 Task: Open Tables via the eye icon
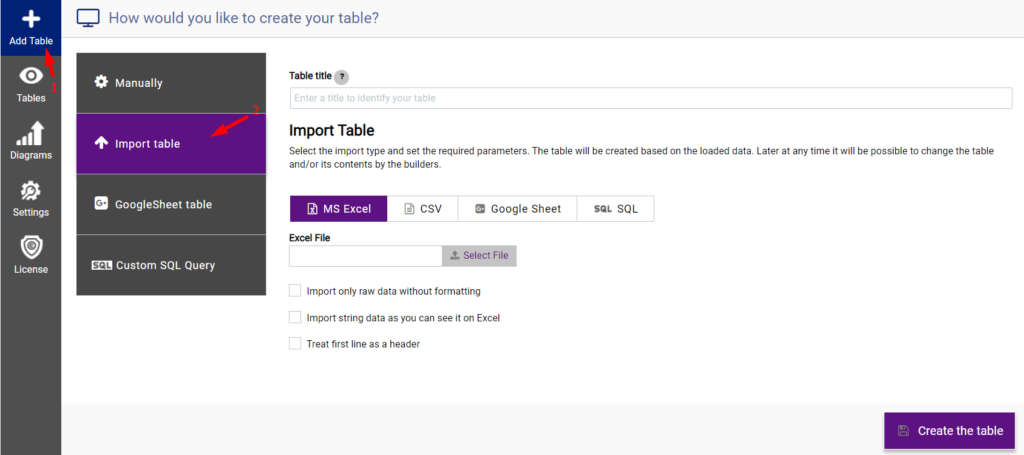click(x=31, y=76)
